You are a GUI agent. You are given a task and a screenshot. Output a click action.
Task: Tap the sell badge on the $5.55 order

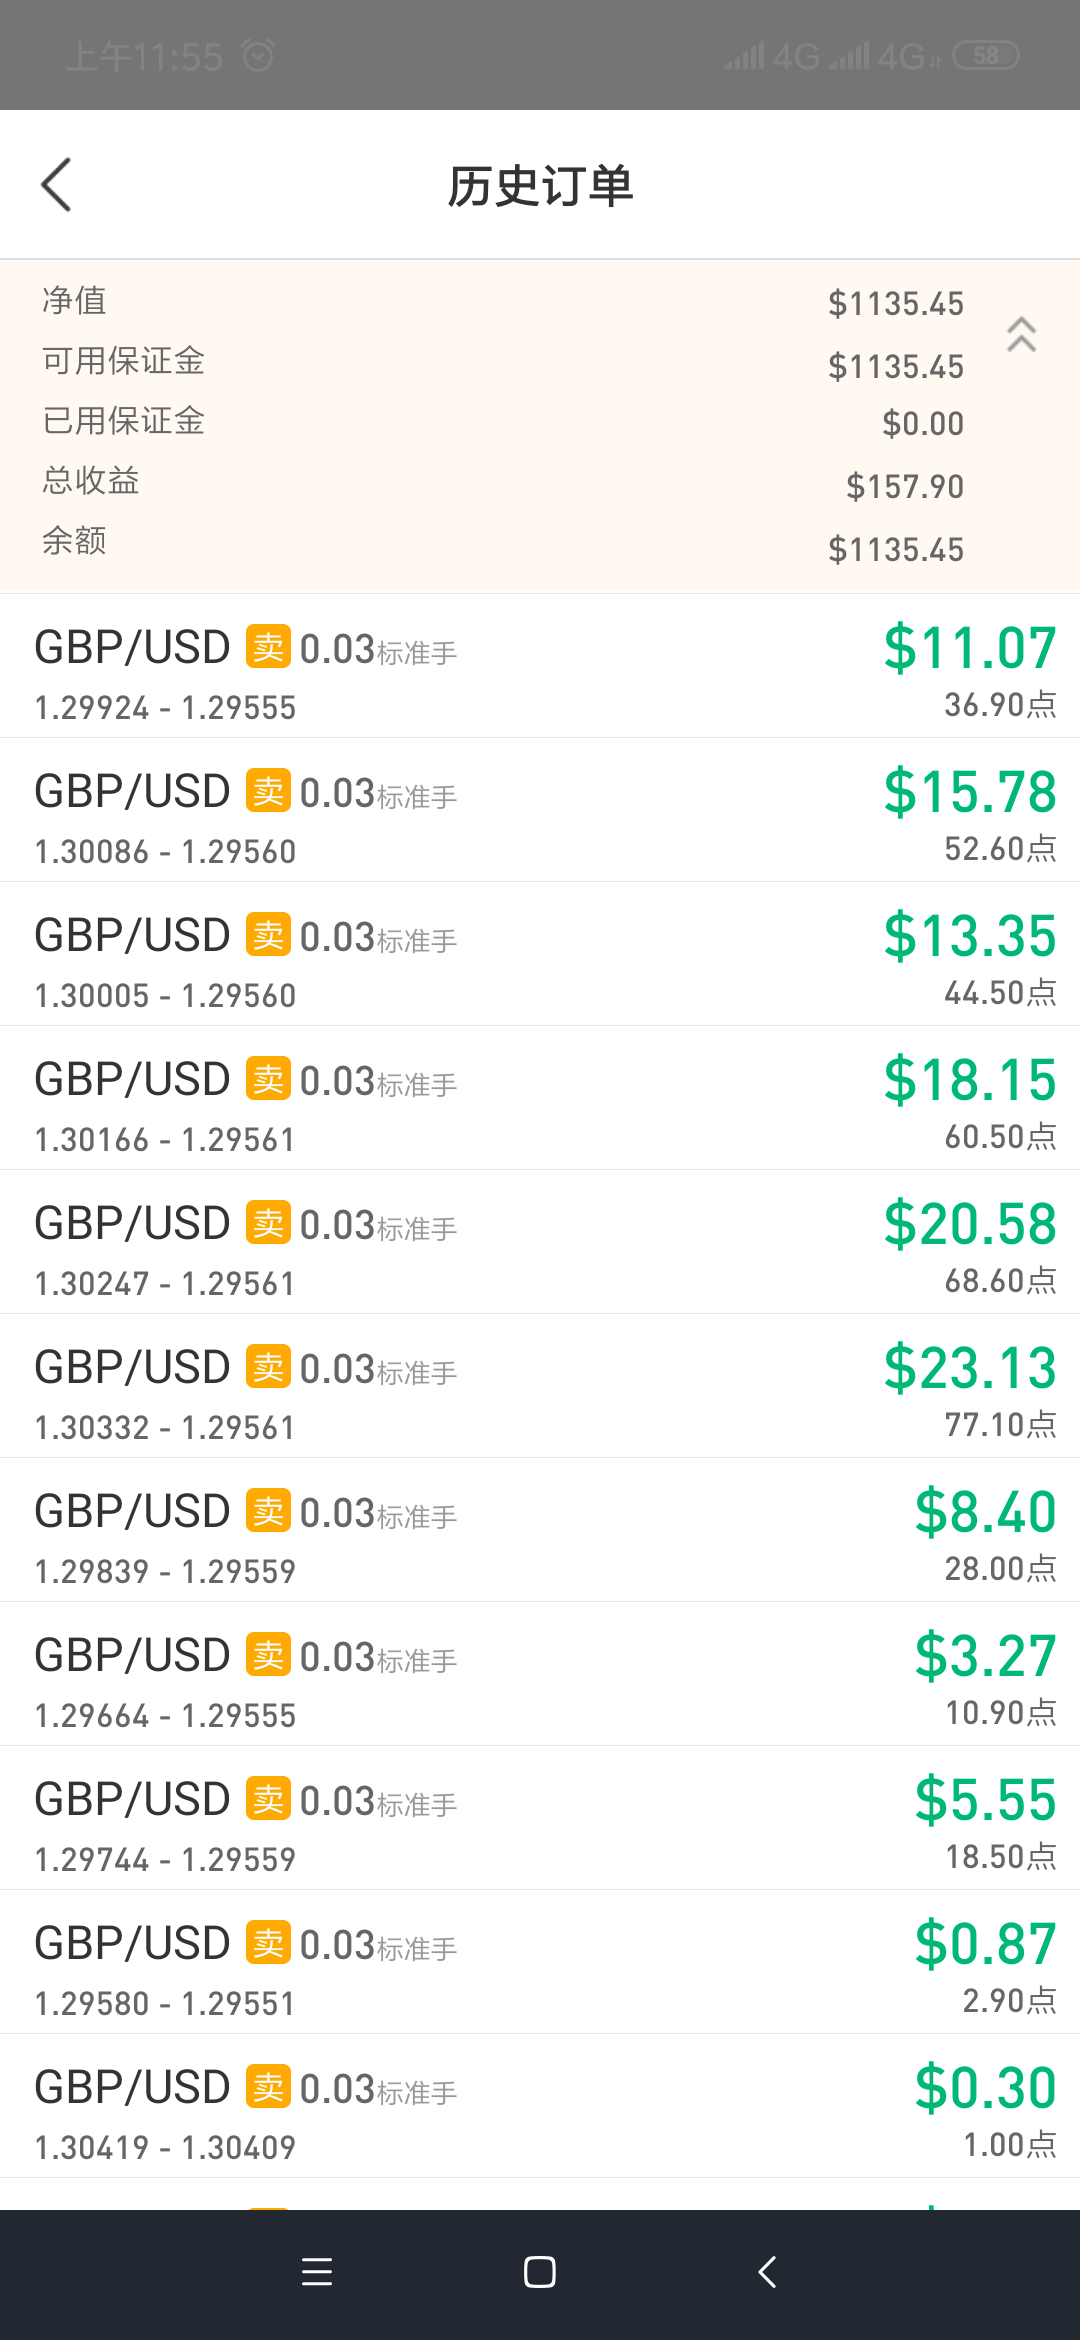point(268,1799)
